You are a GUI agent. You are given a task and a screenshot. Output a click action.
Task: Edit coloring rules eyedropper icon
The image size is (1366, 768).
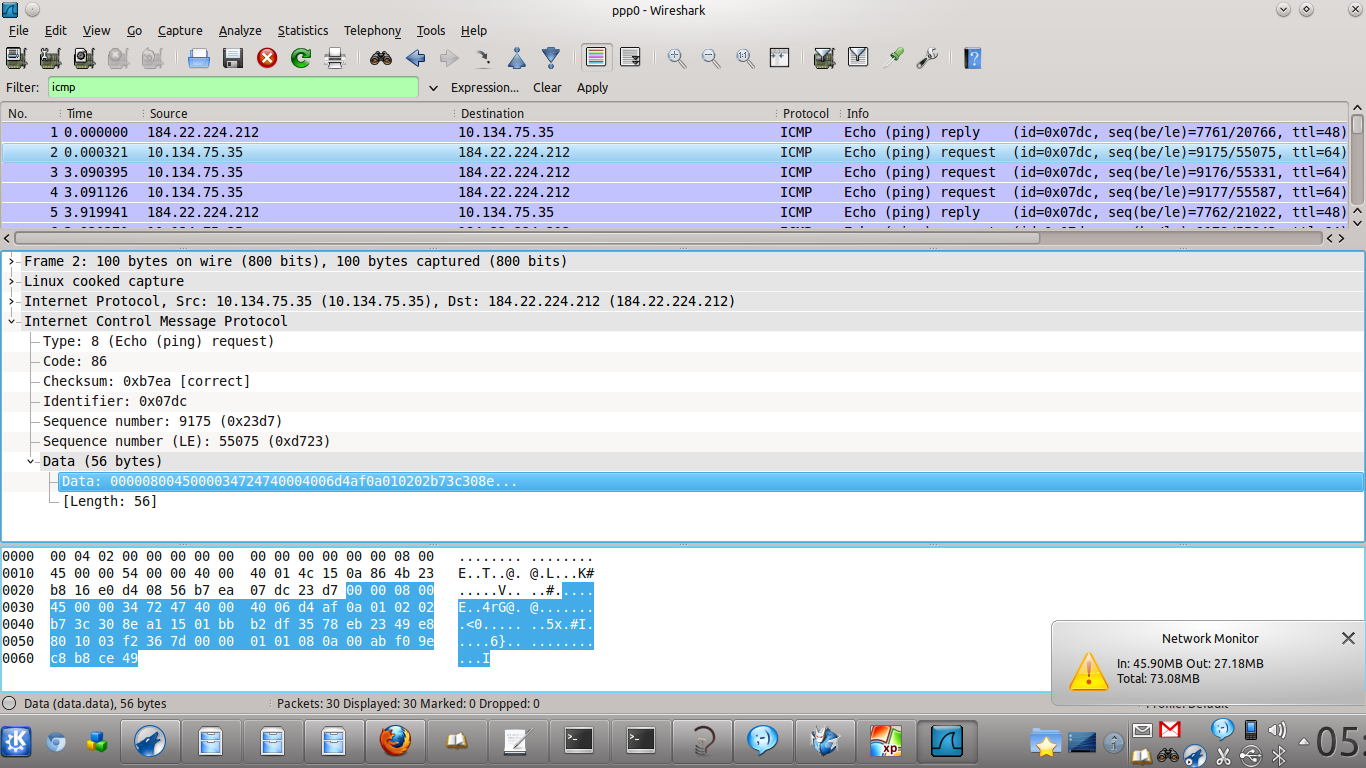click(893, 58)
